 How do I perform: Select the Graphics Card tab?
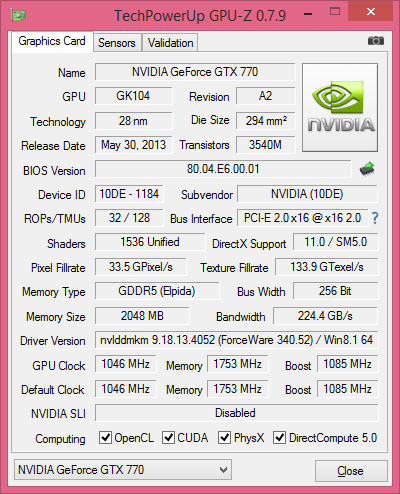[52, 41]
